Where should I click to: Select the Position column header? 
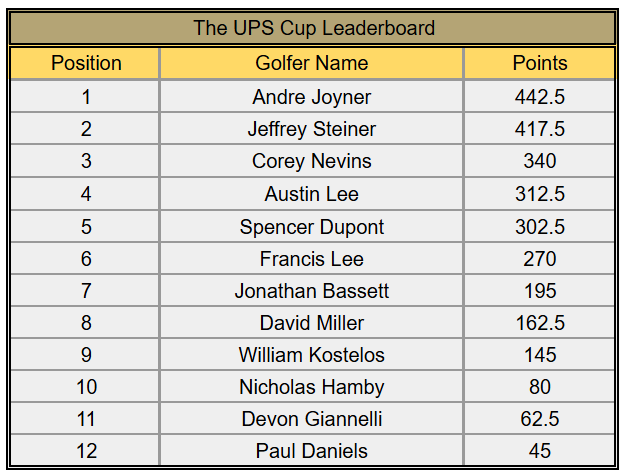(x=86, y=63)
